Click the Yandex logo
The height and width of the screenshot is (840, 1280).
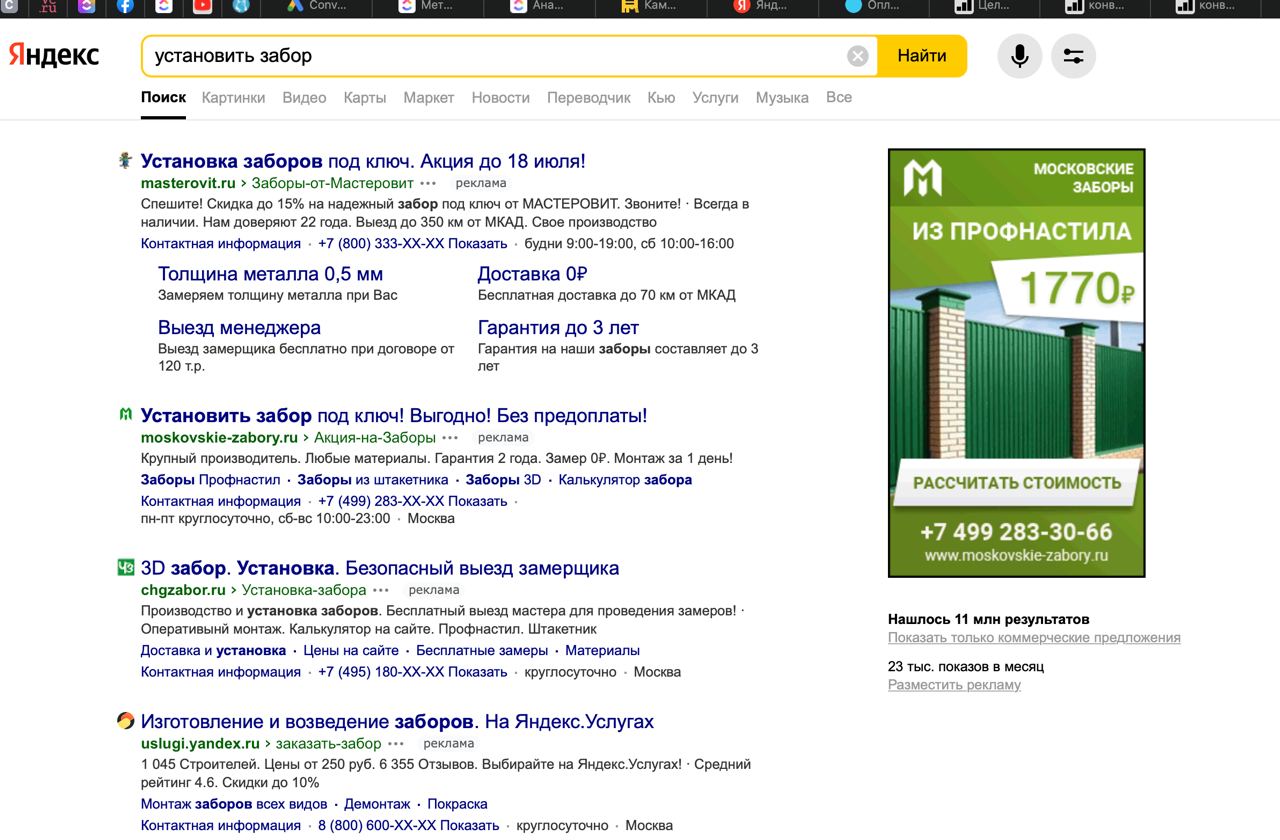tap(54, 55)
